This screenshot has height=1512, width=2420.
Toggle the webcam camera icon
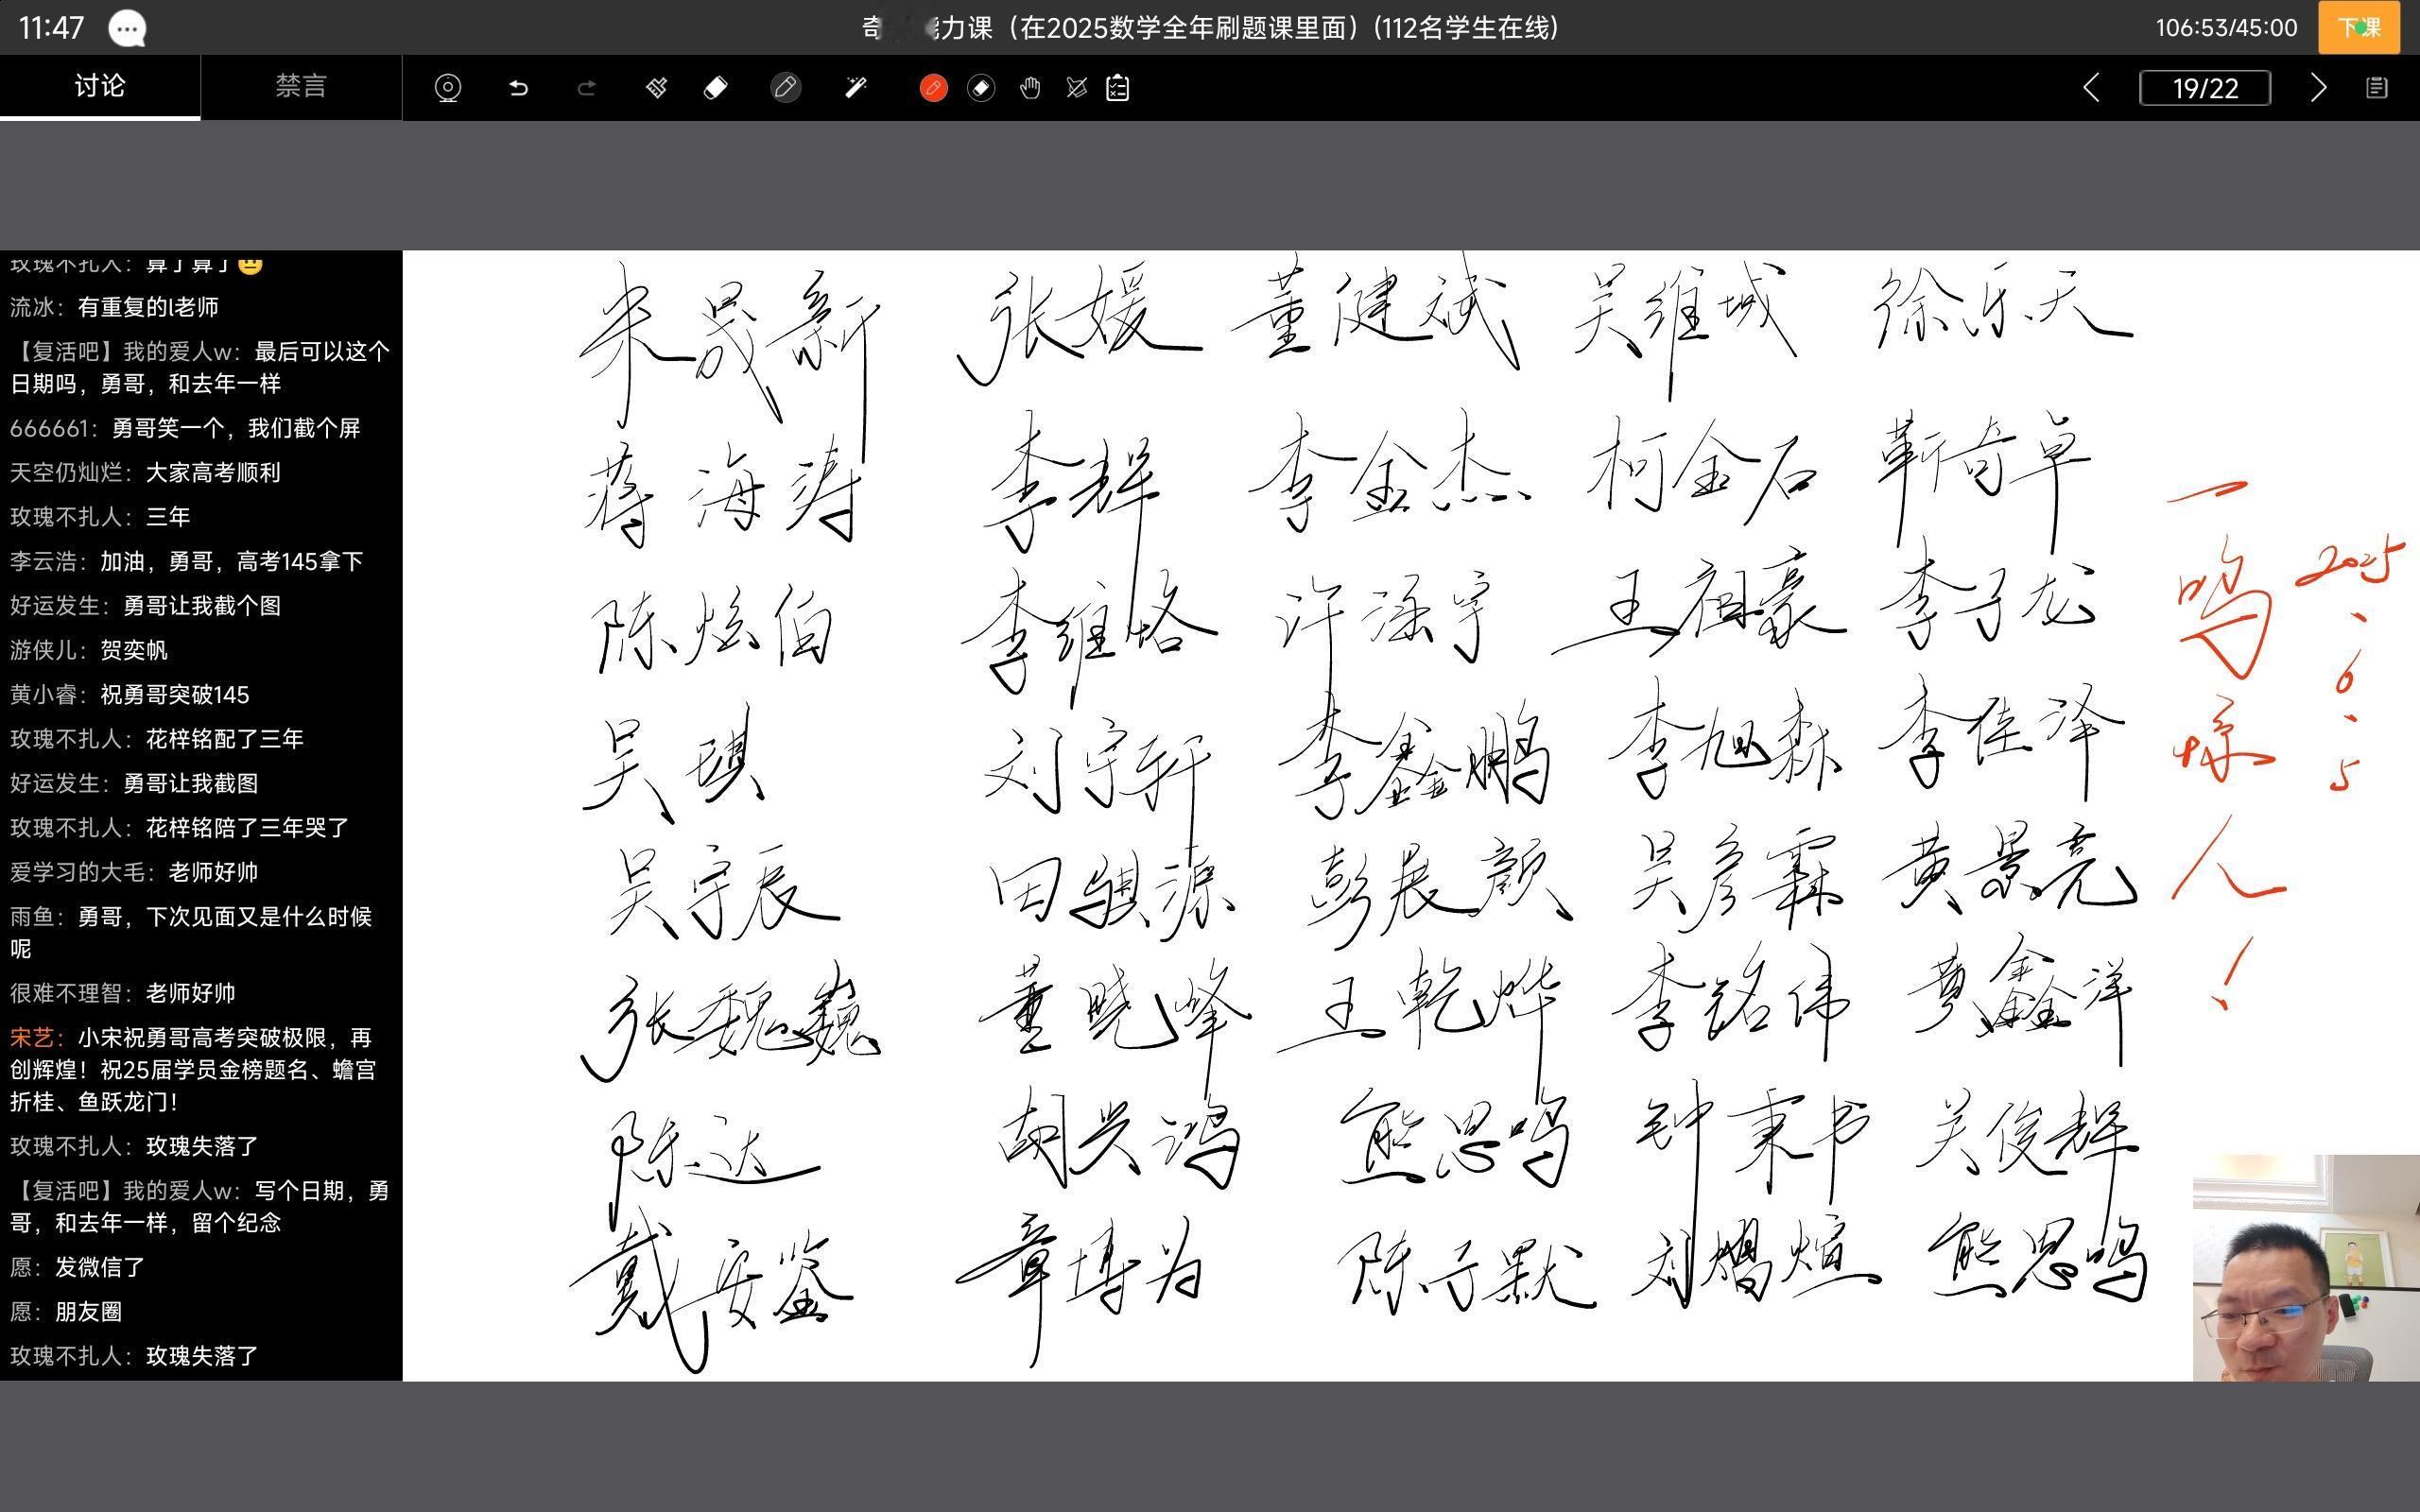click(x=448, y=88)
